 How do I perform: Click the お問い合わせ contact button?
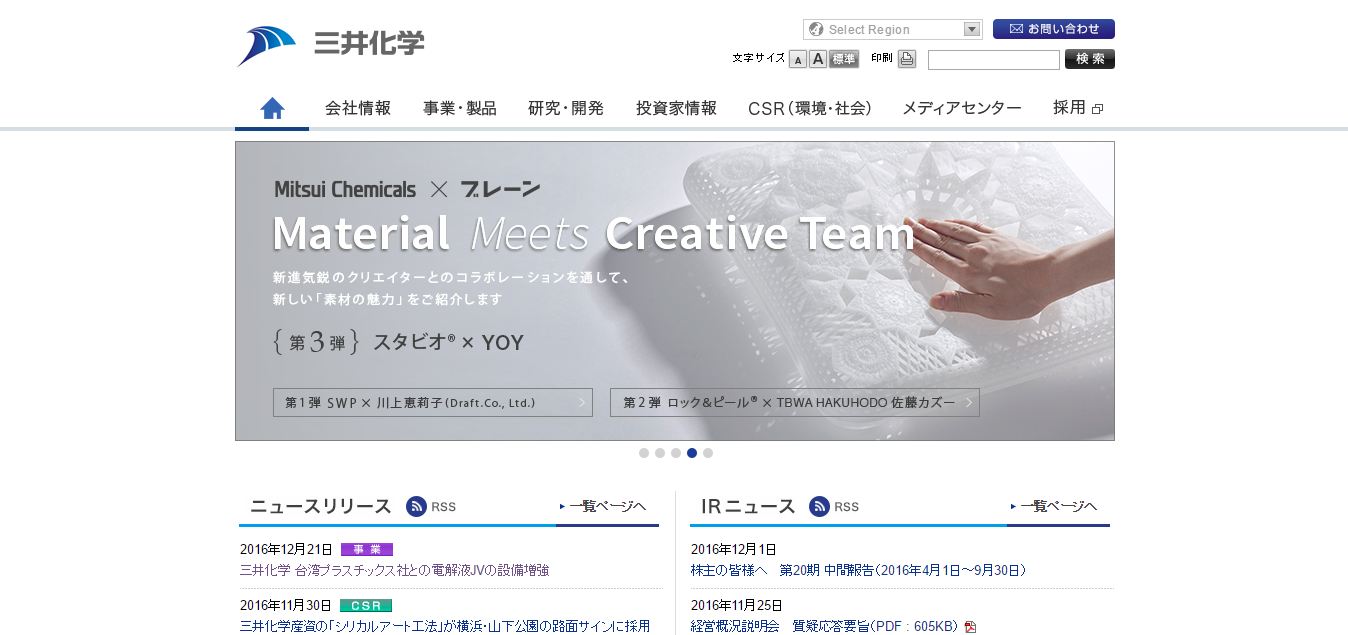[x=1054, y=29]
